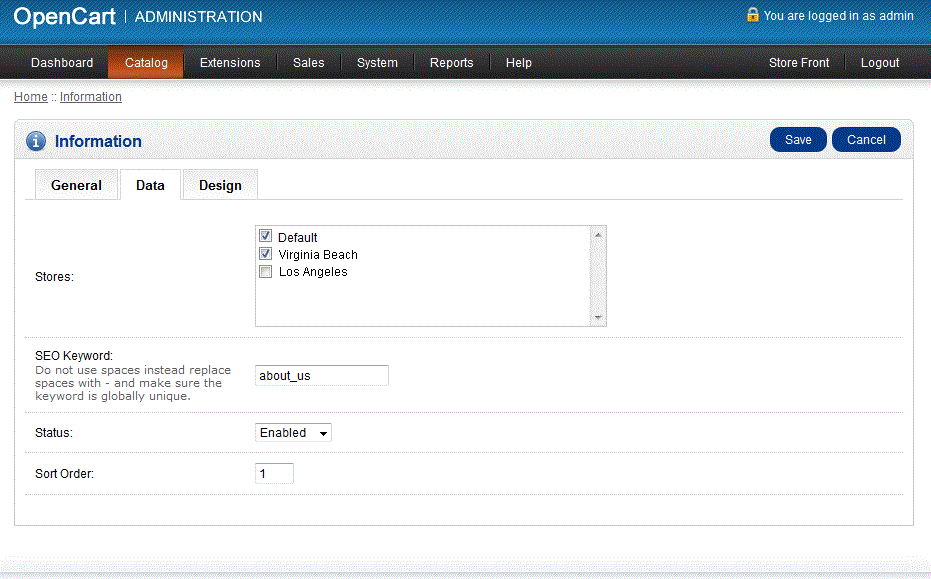Open the Status dropdown
The image size is (931, 579).
(293, 433)
